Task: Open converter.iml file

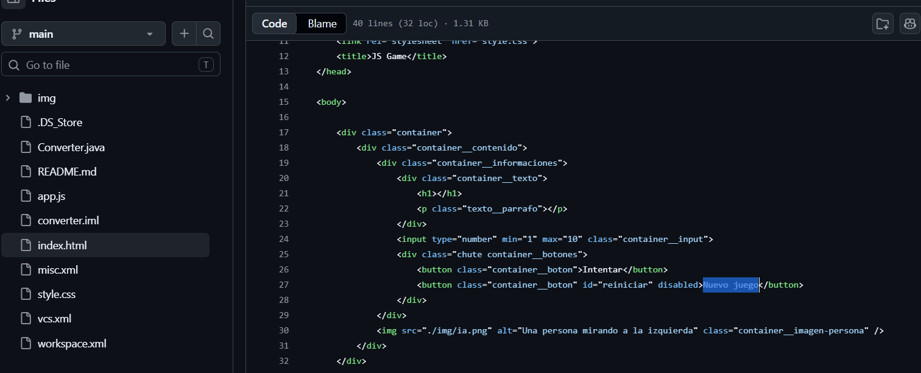Action: click(x=68, y=221)
